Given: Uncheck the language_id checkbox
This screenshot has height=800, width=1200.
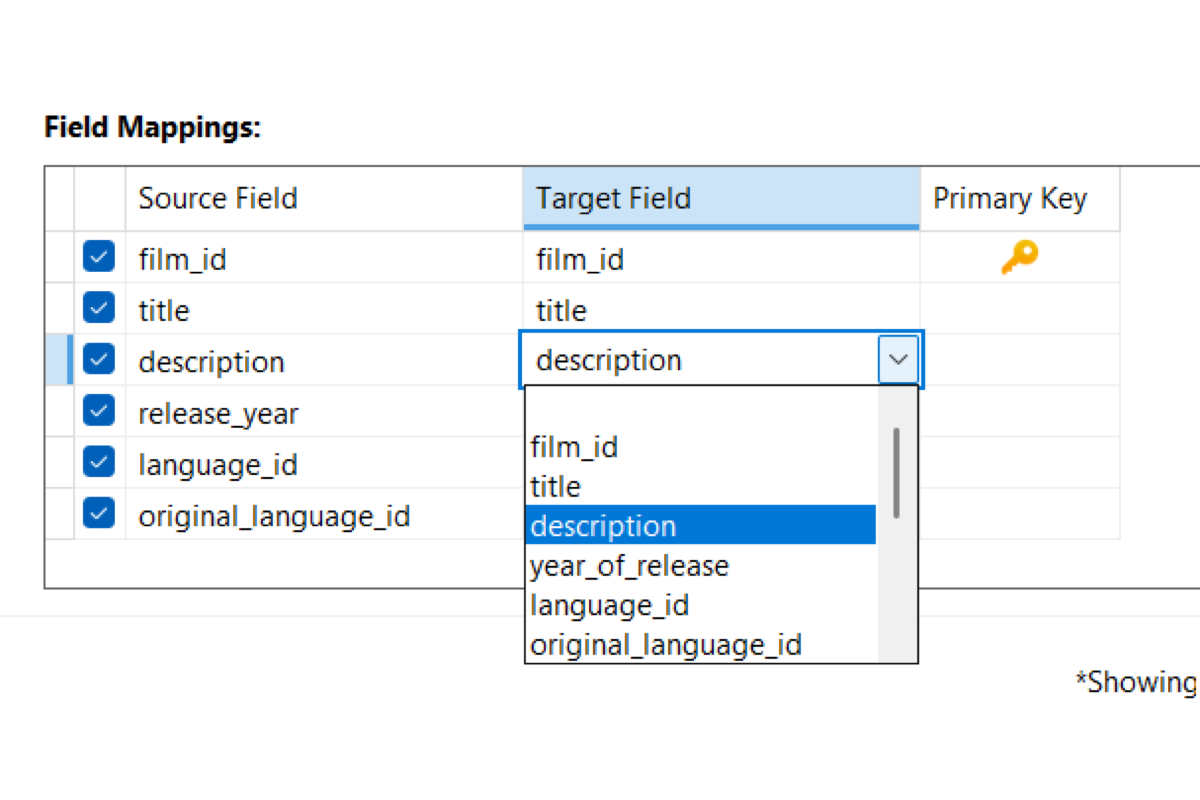Looking at the screenshot, I should 98,462.
